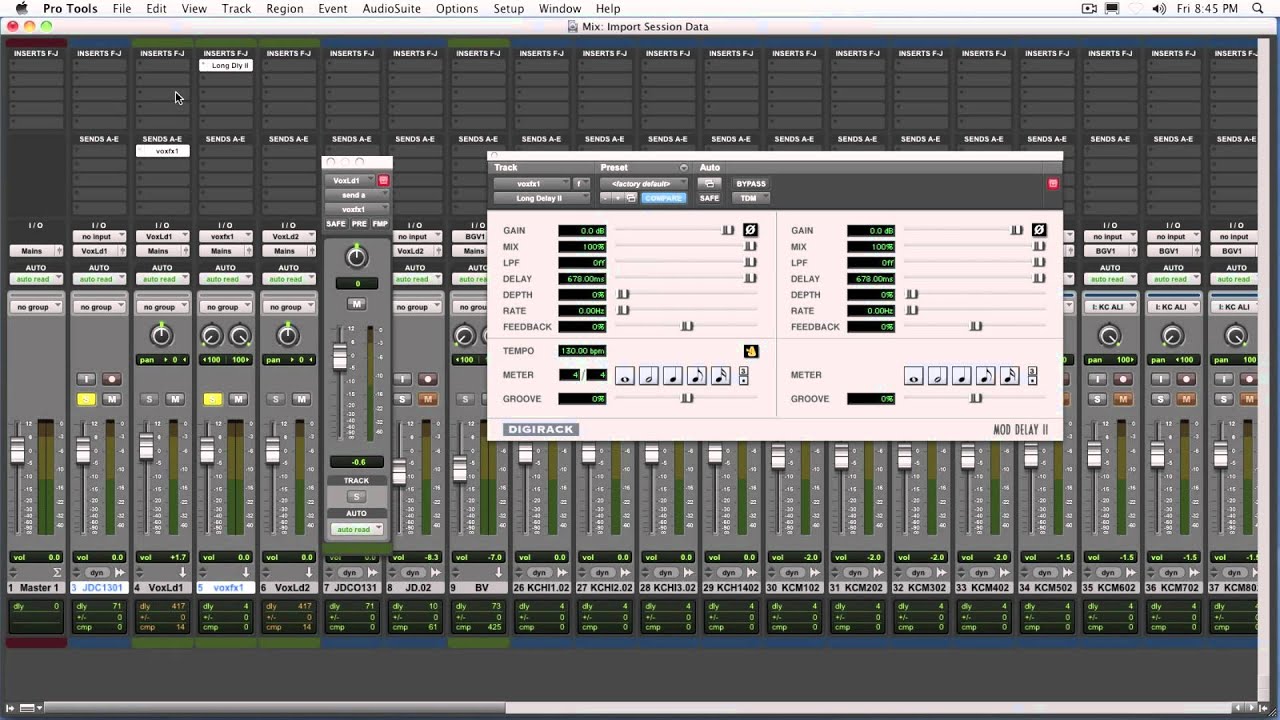
Task: Open auto read dropdown on VoxLd1 track
Action: coord(162,279)
